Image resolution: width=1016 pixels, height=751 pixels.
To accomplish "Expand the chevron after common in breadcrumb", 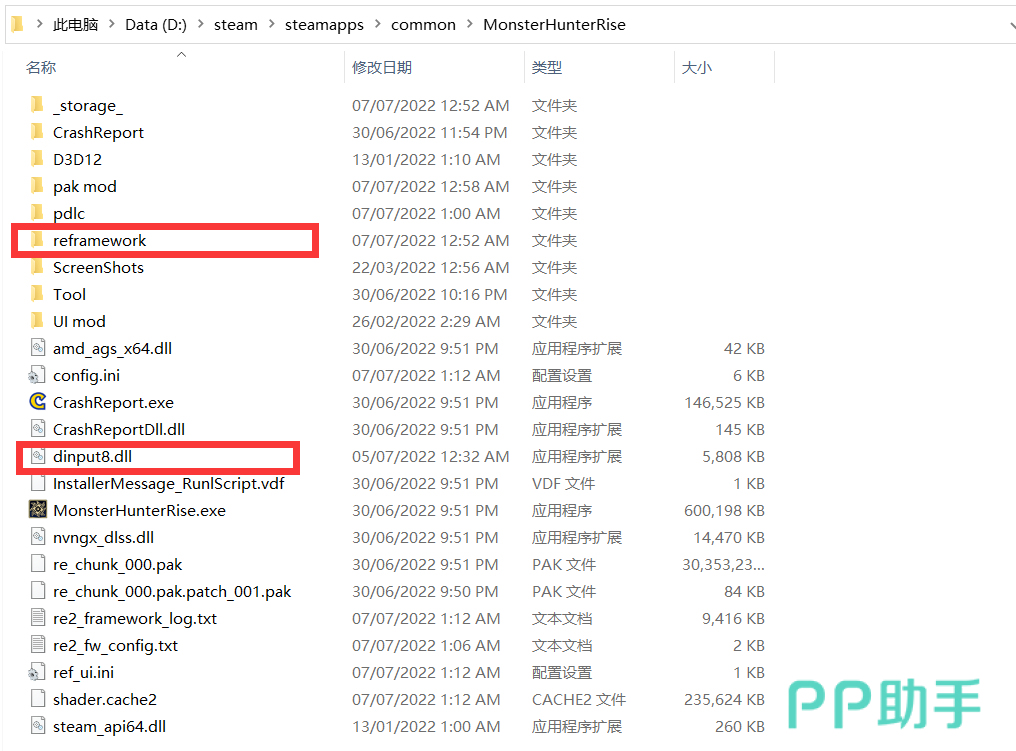I will pos(469,24).
